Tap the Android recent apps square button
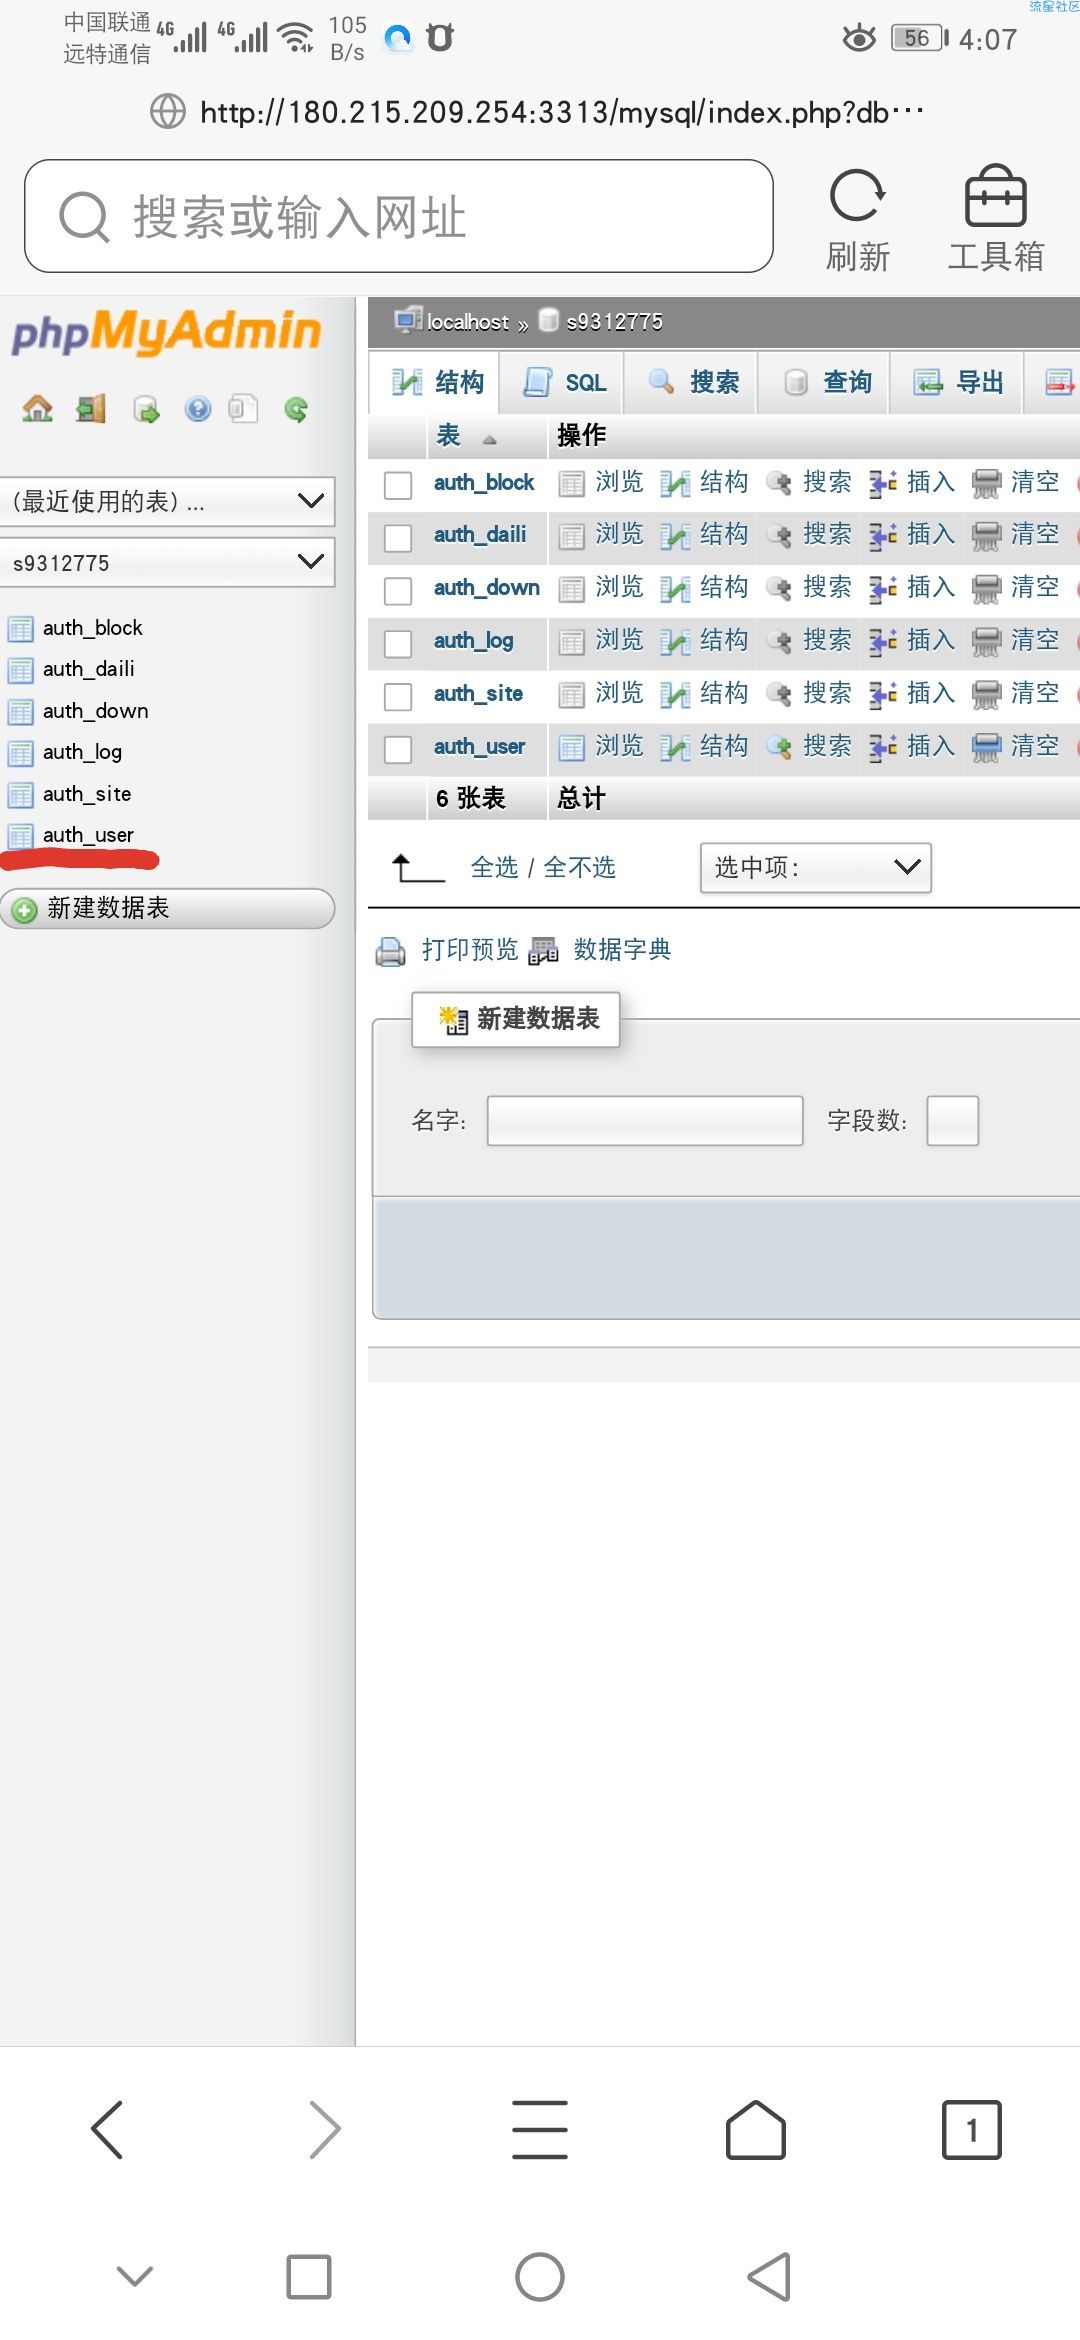Screen dimensions: 1080x2340 pyautogui.click(x=309, y=2277)
